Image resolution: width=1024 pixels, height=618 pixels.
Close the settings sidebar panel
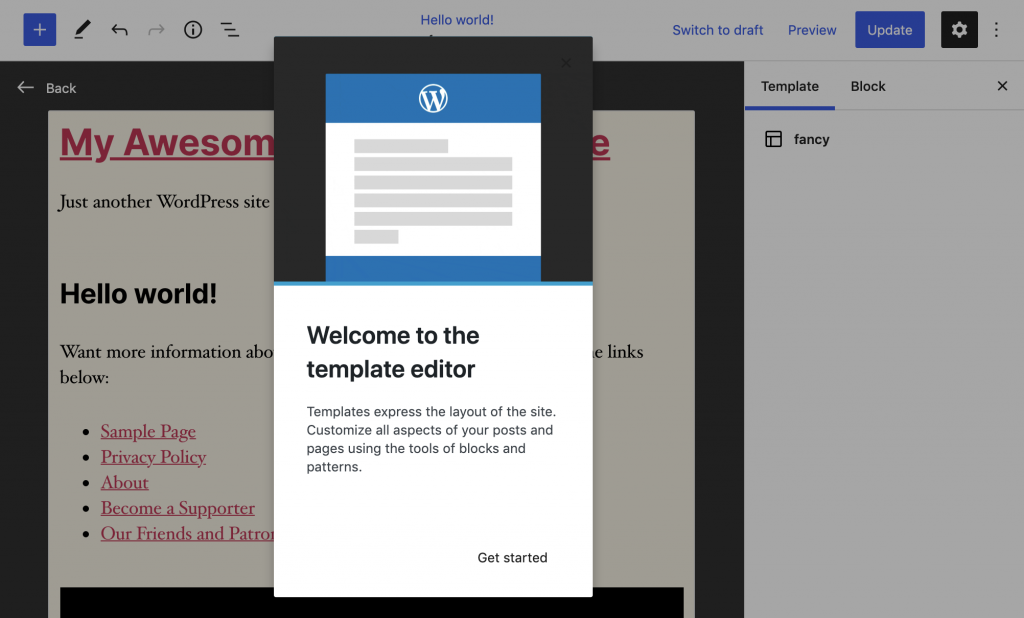(x=1002, y=86)
